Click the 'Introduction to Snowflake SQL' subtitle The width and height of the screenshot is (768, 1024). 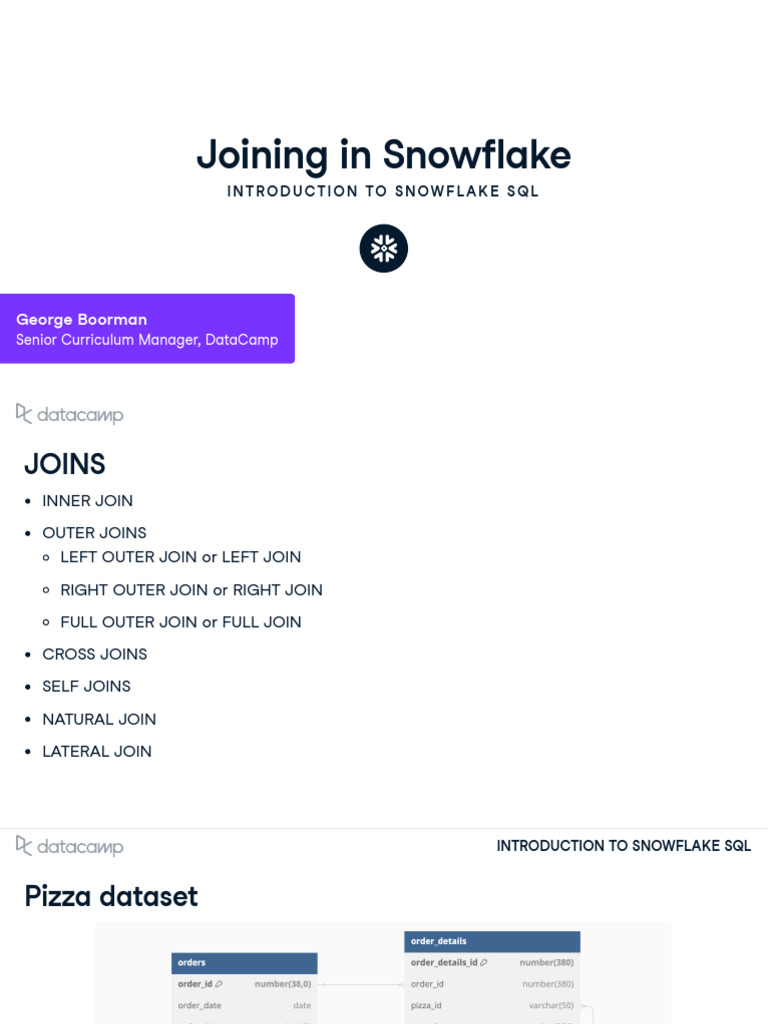384,191
